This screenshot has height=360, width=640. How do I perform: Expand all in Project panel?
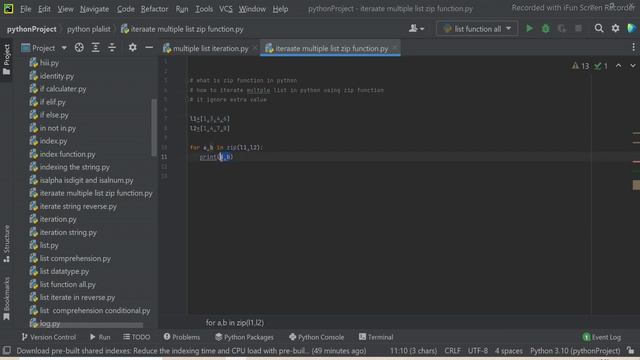pos(95,48)
